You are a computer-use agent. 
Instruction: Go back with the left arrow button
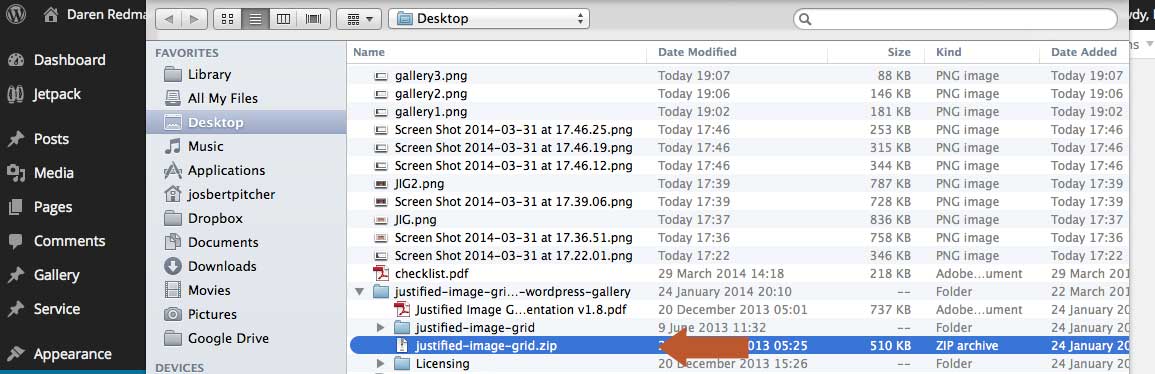pos(169,19)
